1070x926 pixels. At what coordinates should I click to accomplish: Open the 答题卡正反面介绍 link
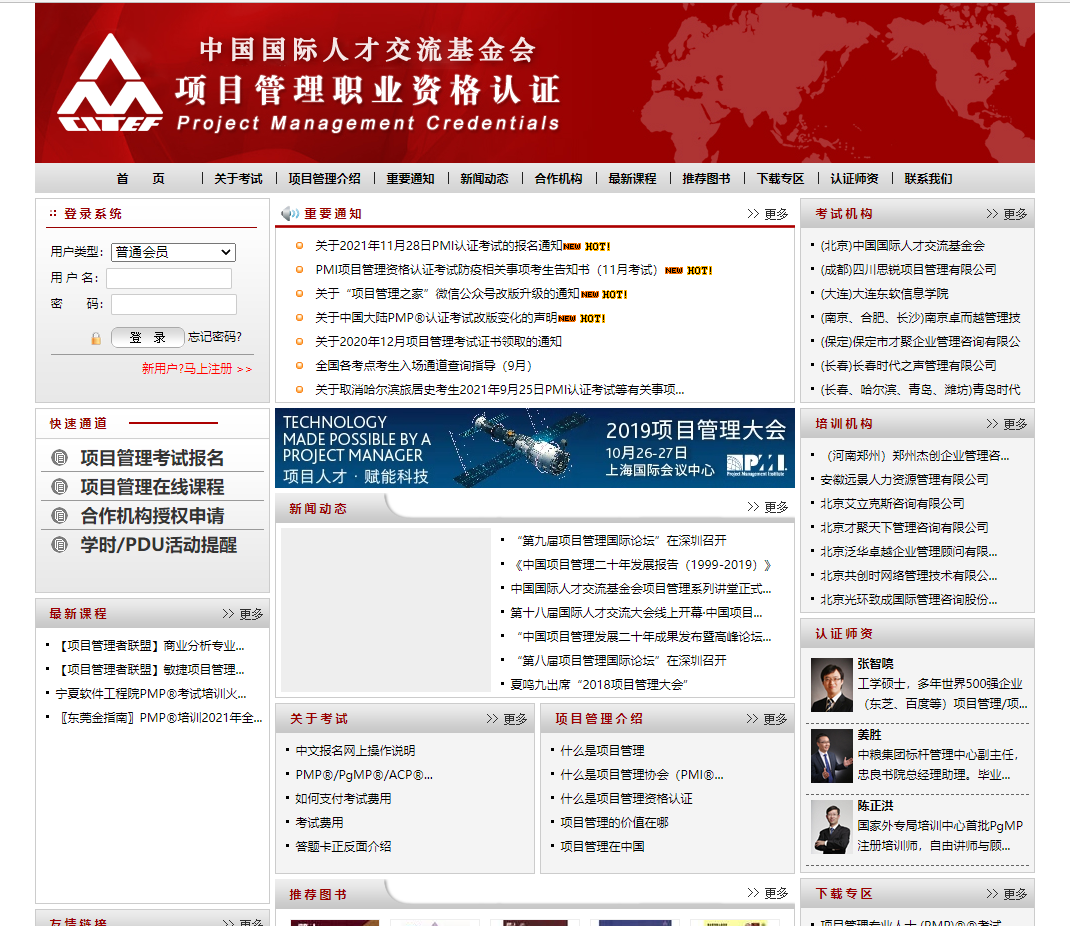point(343,846)
